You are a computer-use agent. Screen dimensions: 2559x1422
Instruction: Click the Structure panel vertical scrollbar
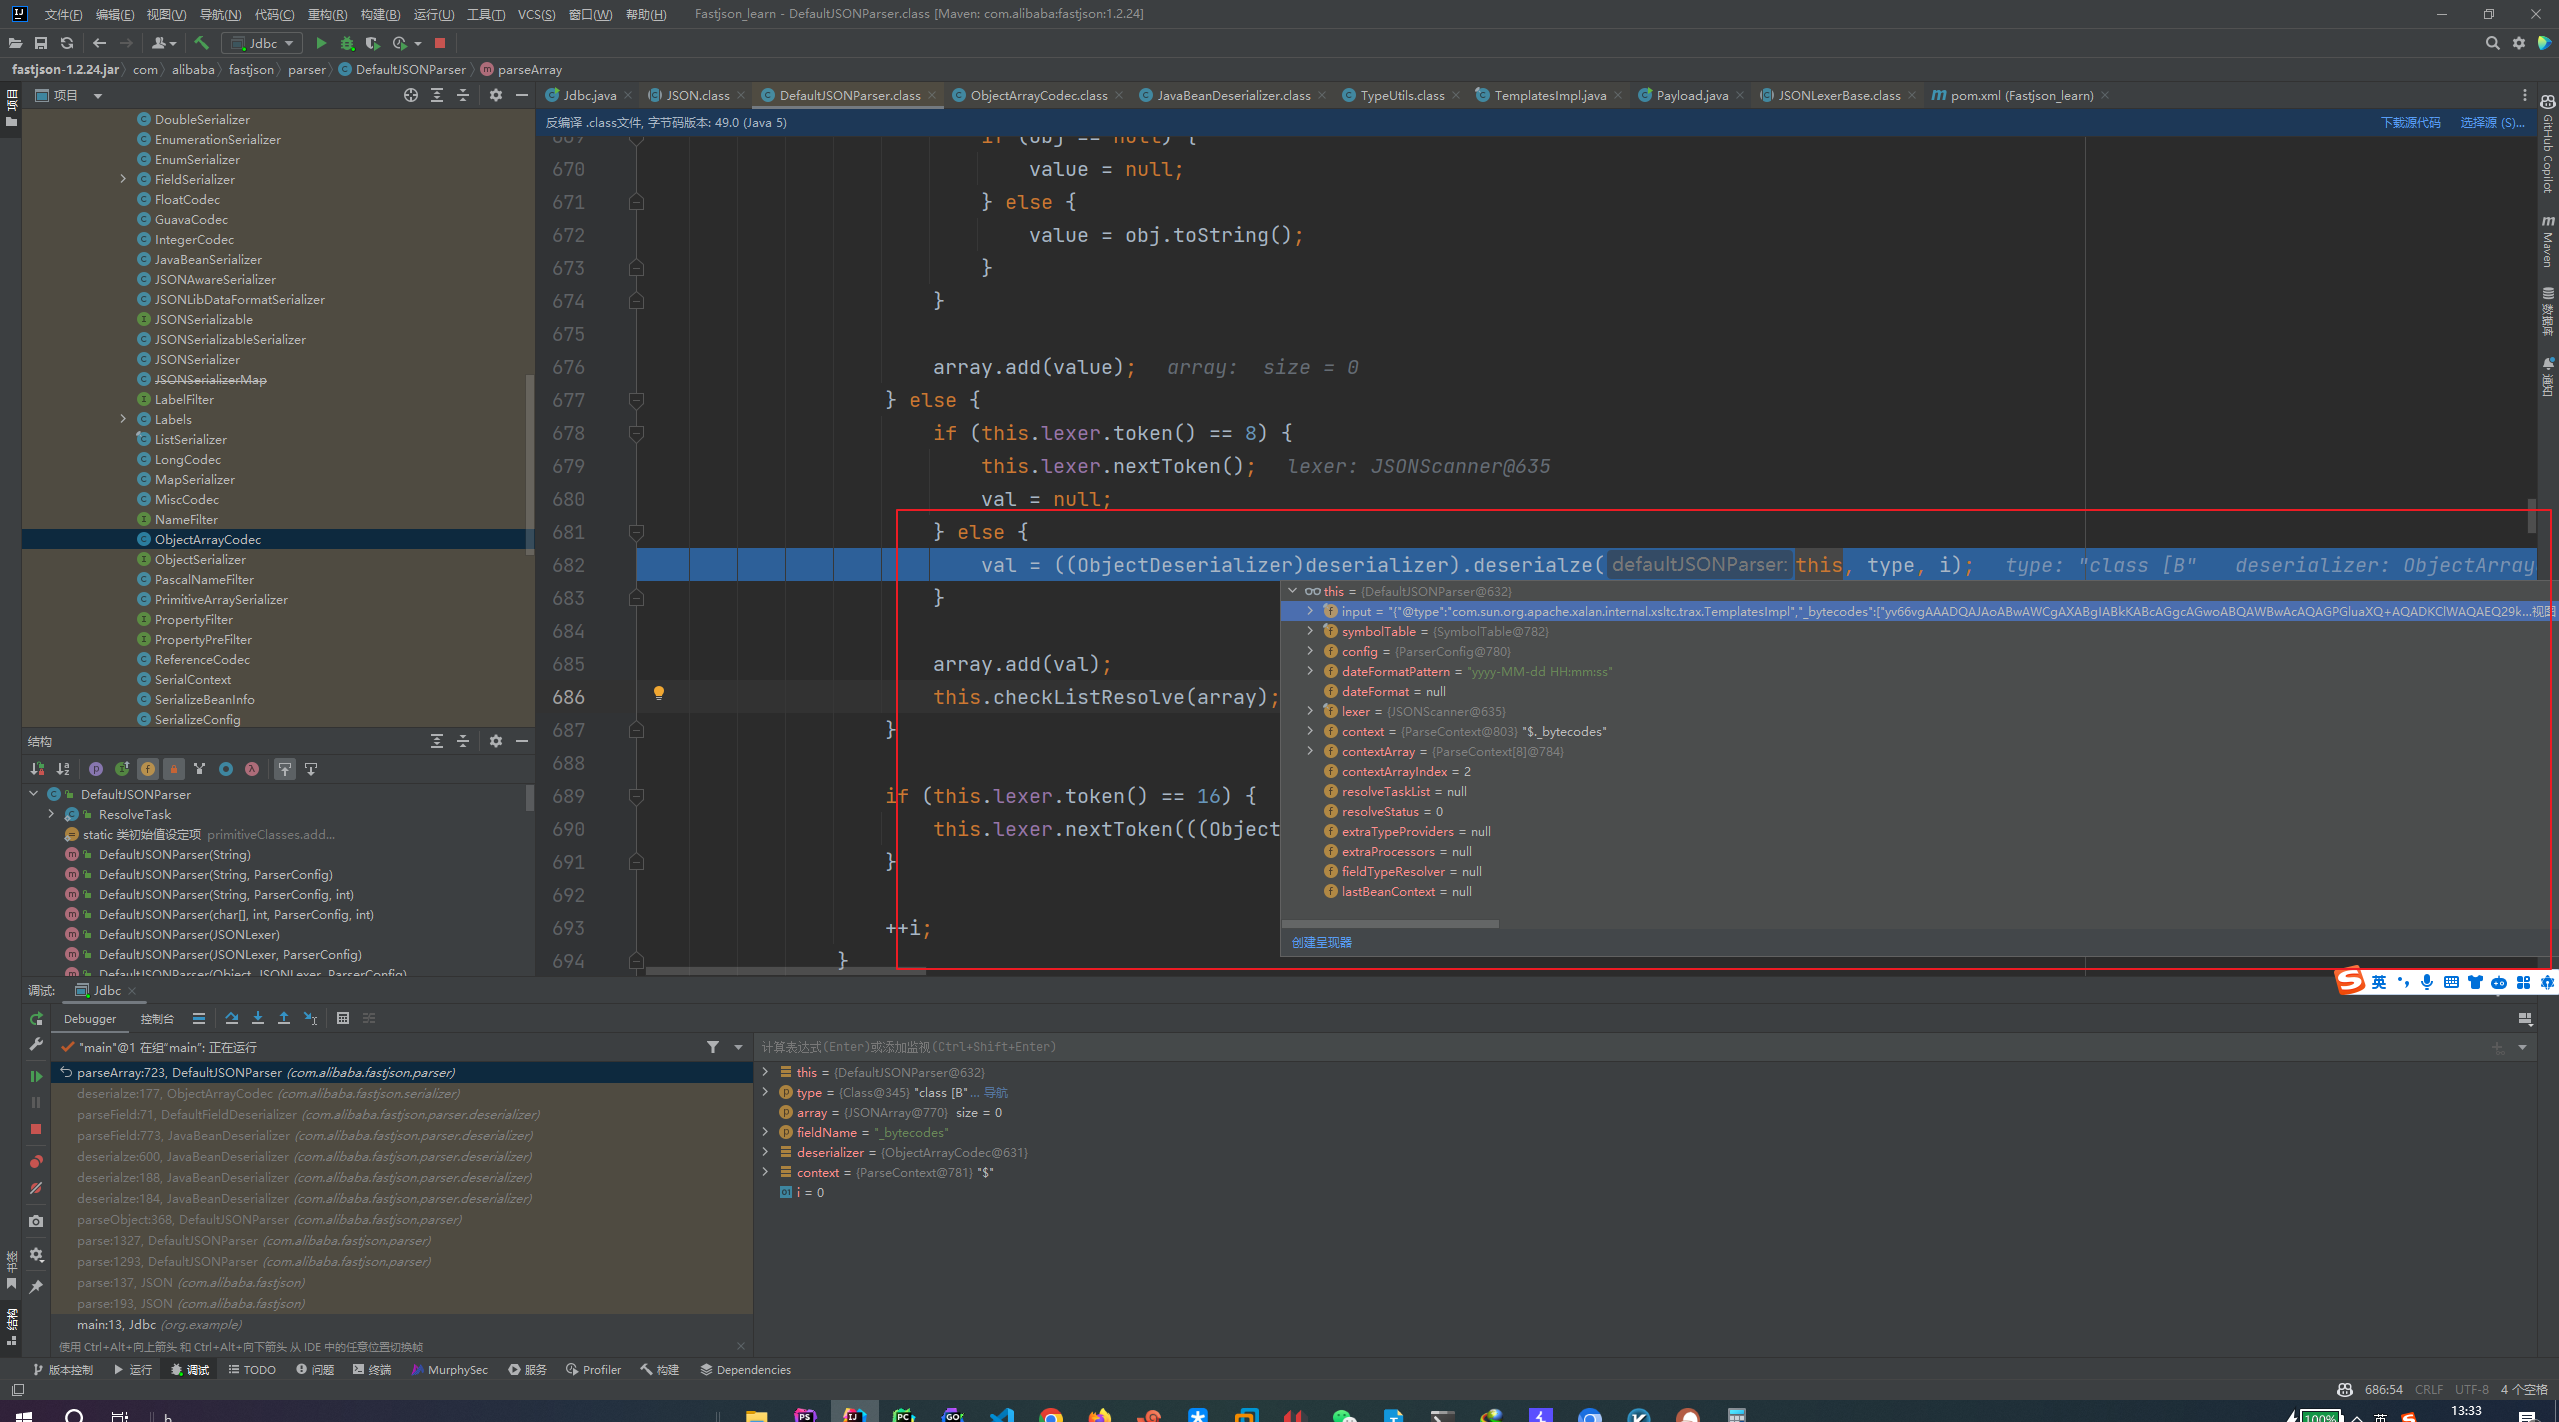coord(529,798)
